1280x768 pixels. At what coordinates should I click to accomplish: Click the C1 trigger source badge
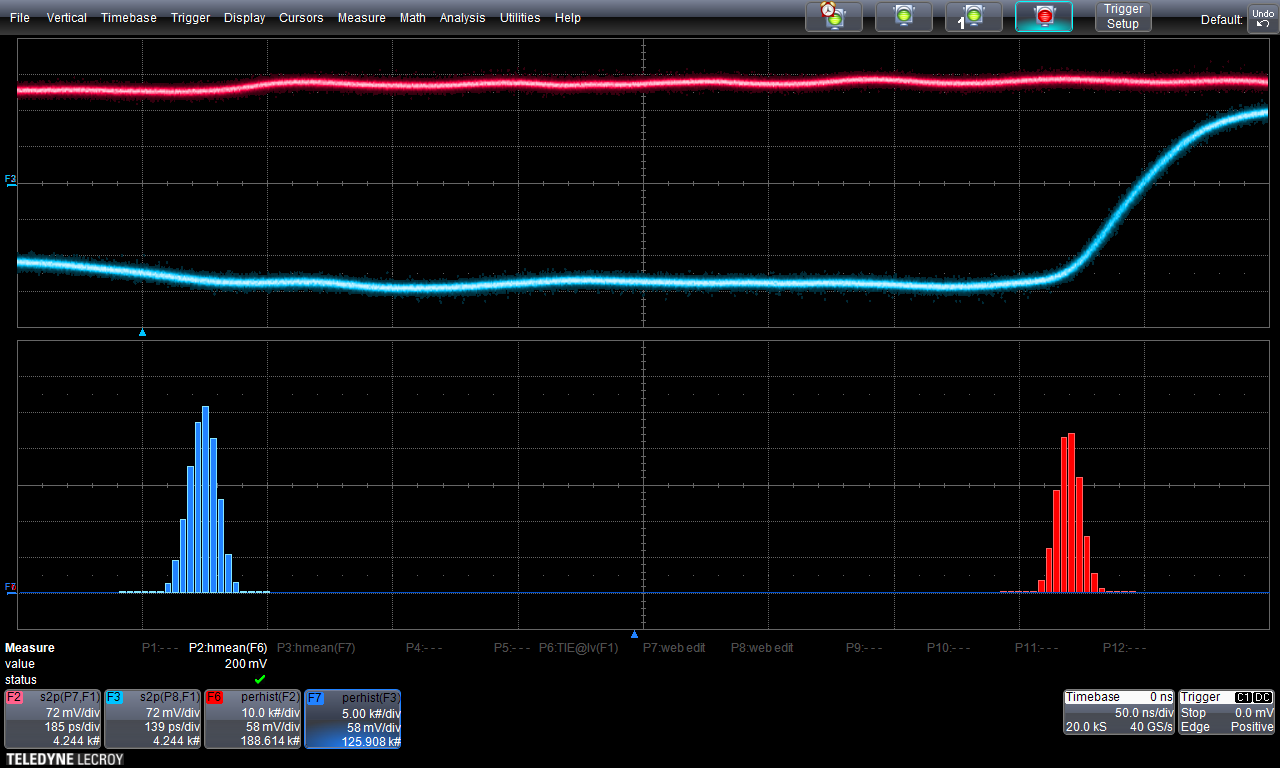pos(1244,697)
